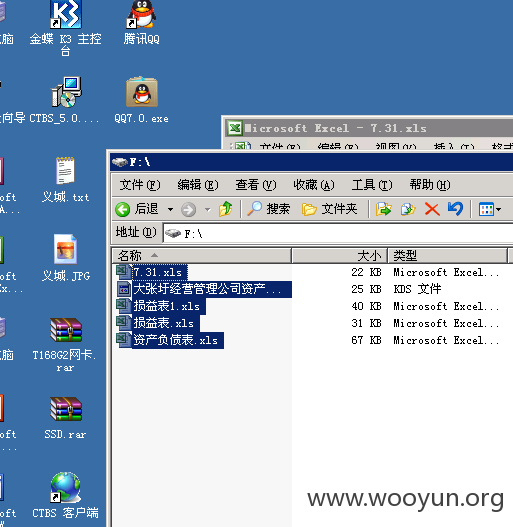Click the blue Undo arrow icon
Viewport: 513px width, 527px height.
455,209
